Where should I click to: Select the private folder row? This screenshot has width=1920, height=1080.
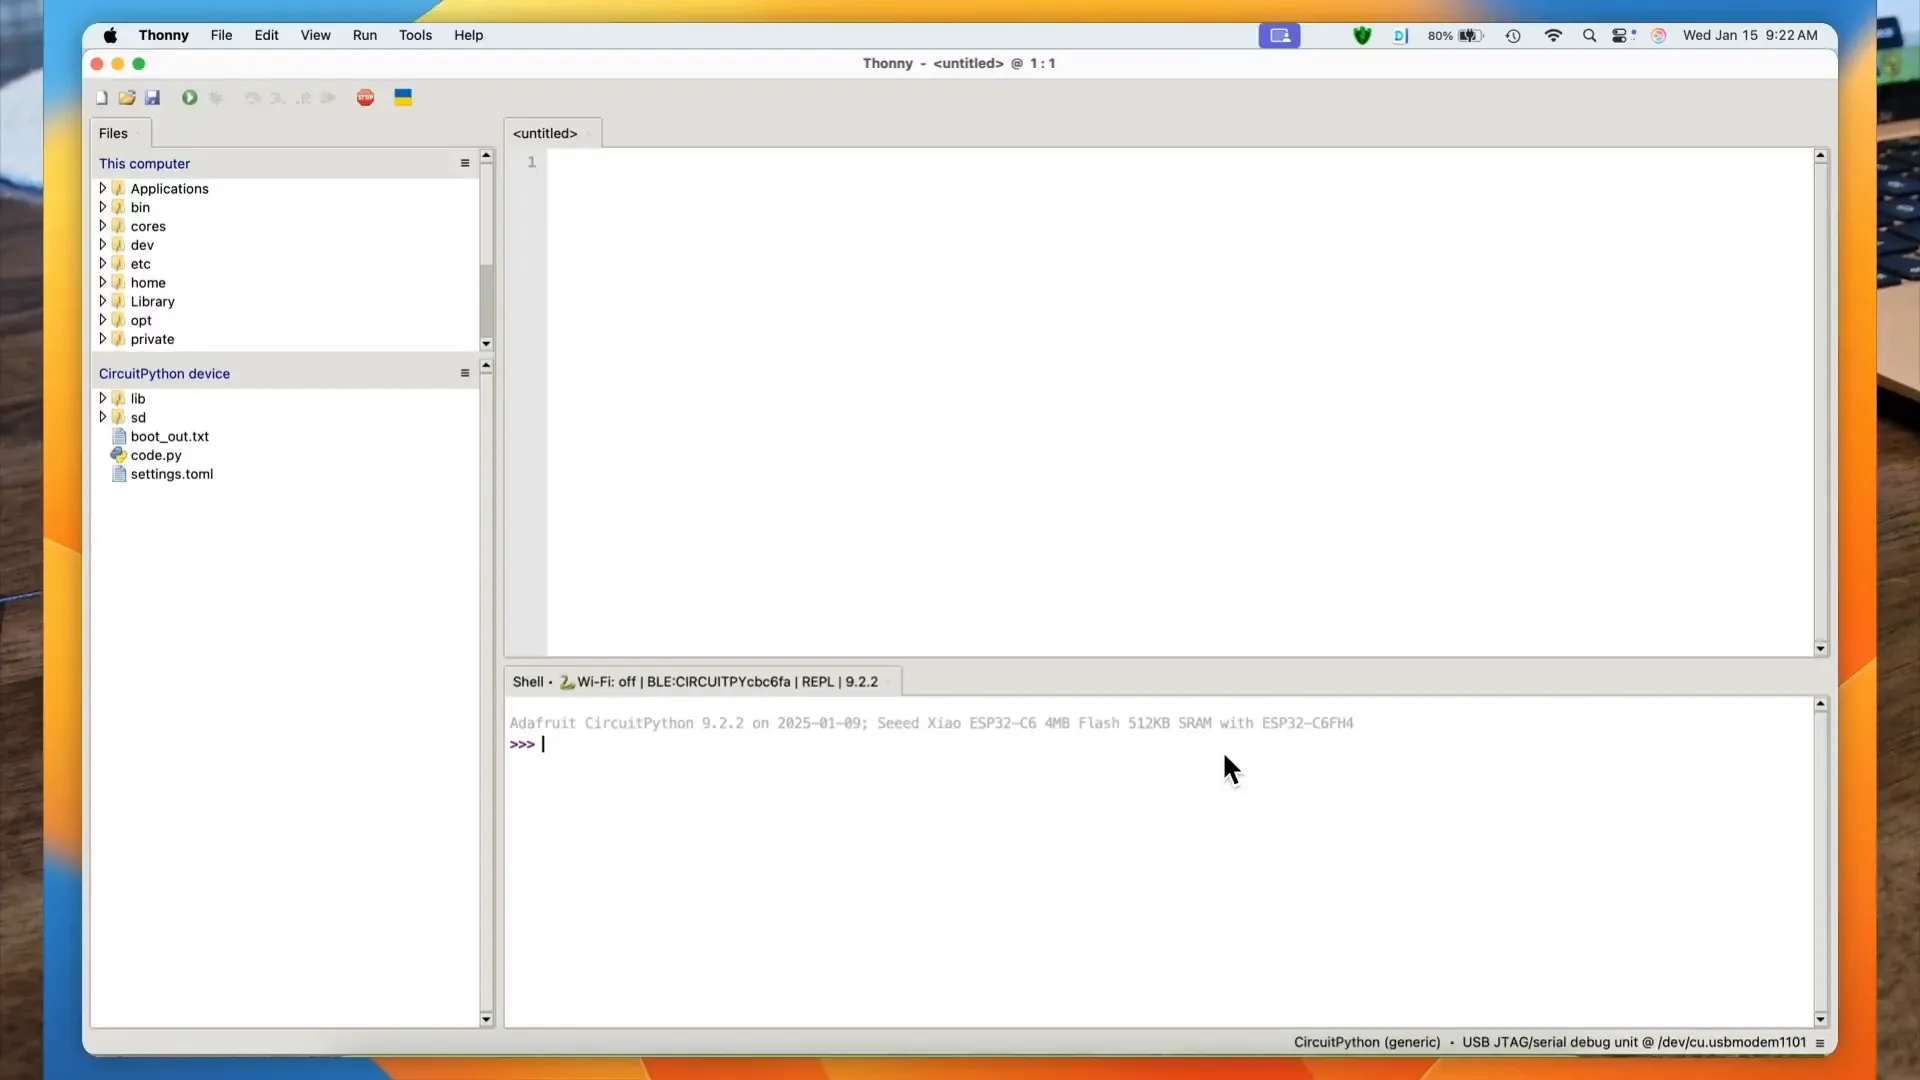(x=285, y=339)
